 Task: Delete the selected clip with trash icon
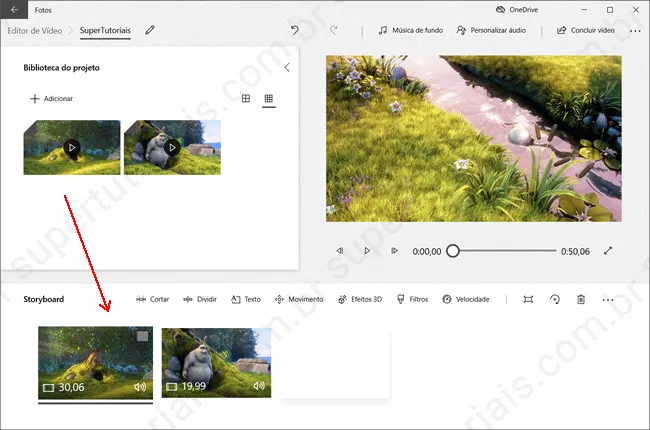[581, 299]
